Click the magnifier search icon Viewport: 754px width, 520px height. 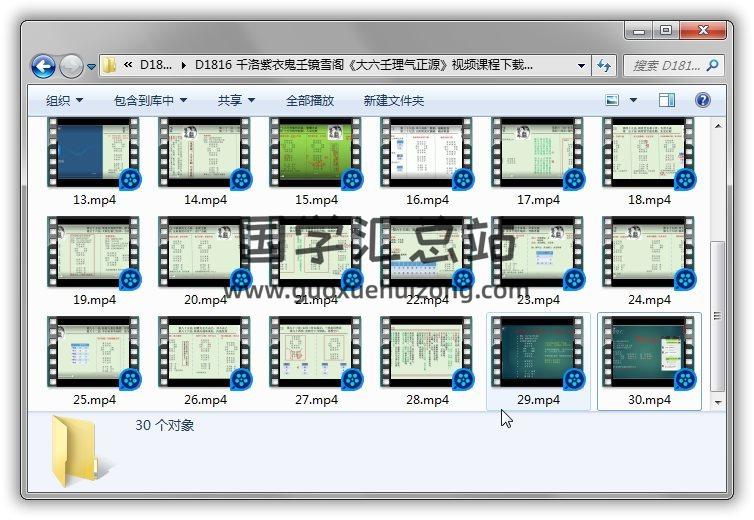coord(713,65)
